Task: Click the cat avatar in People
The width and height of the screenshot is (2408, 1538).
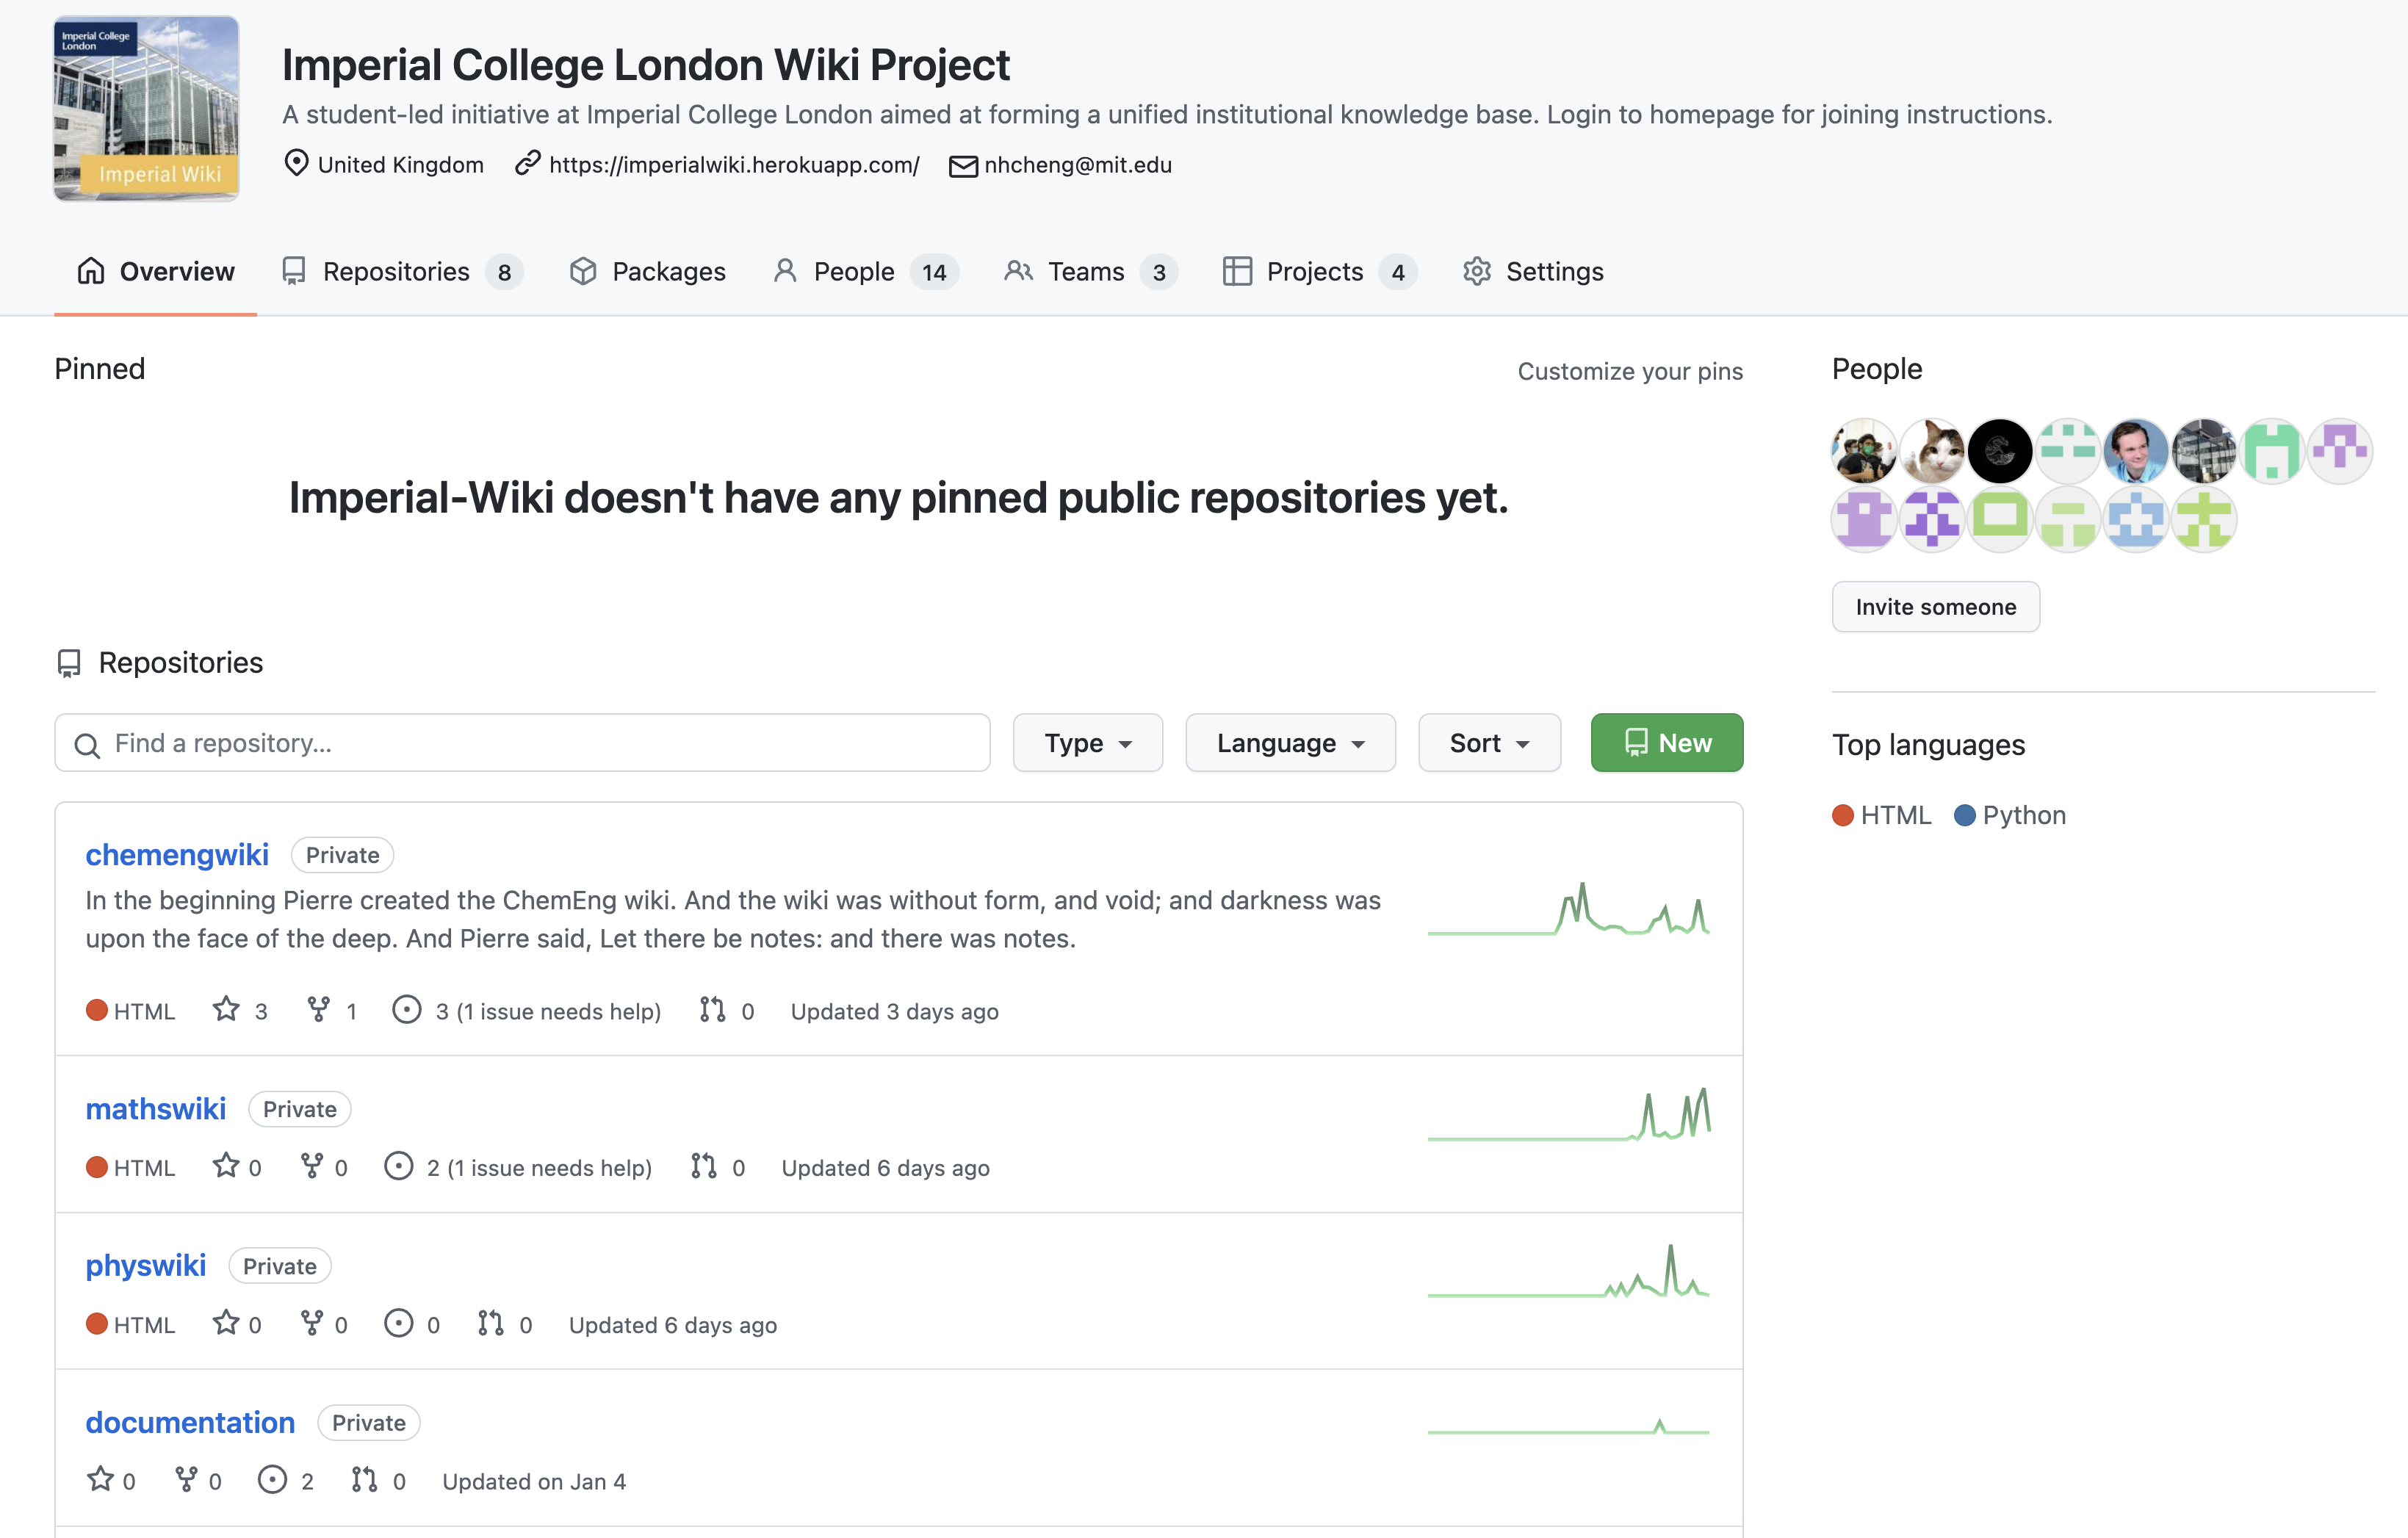Action: pos(1932,451)
